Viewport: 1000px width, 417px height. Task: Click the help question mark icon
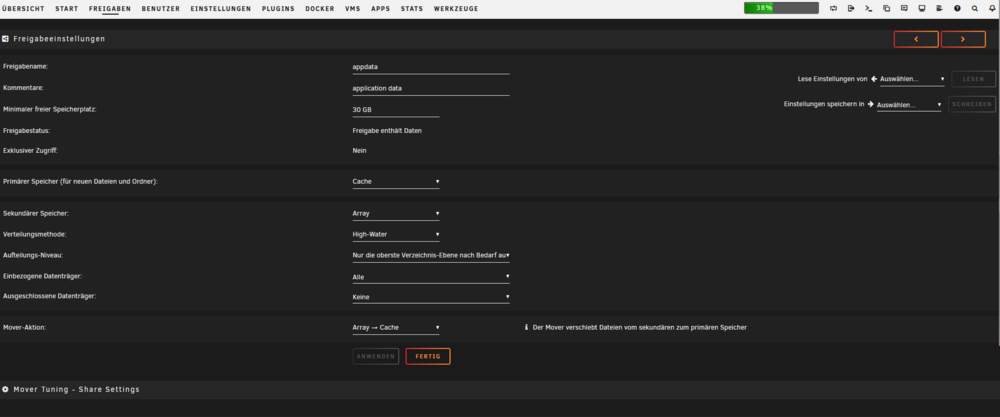pyautogui.click(x=957, y=8)
